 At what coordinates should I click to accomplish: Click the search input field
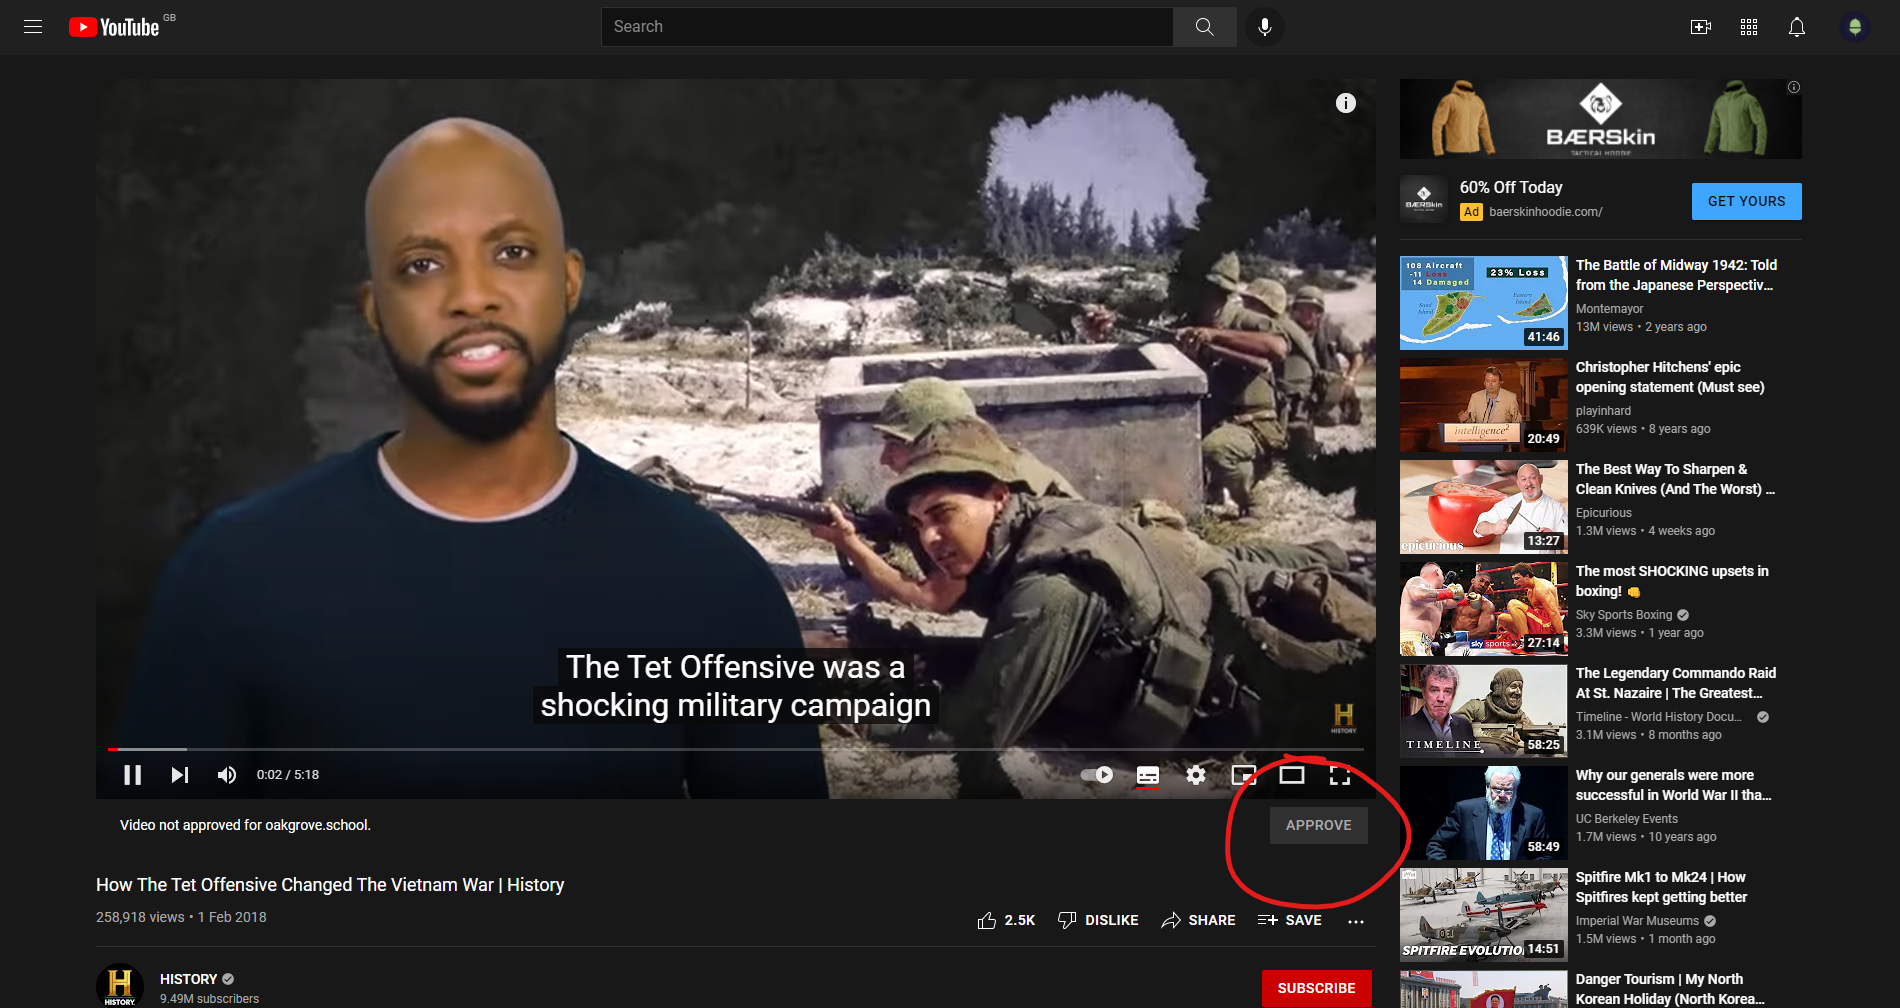887,27
